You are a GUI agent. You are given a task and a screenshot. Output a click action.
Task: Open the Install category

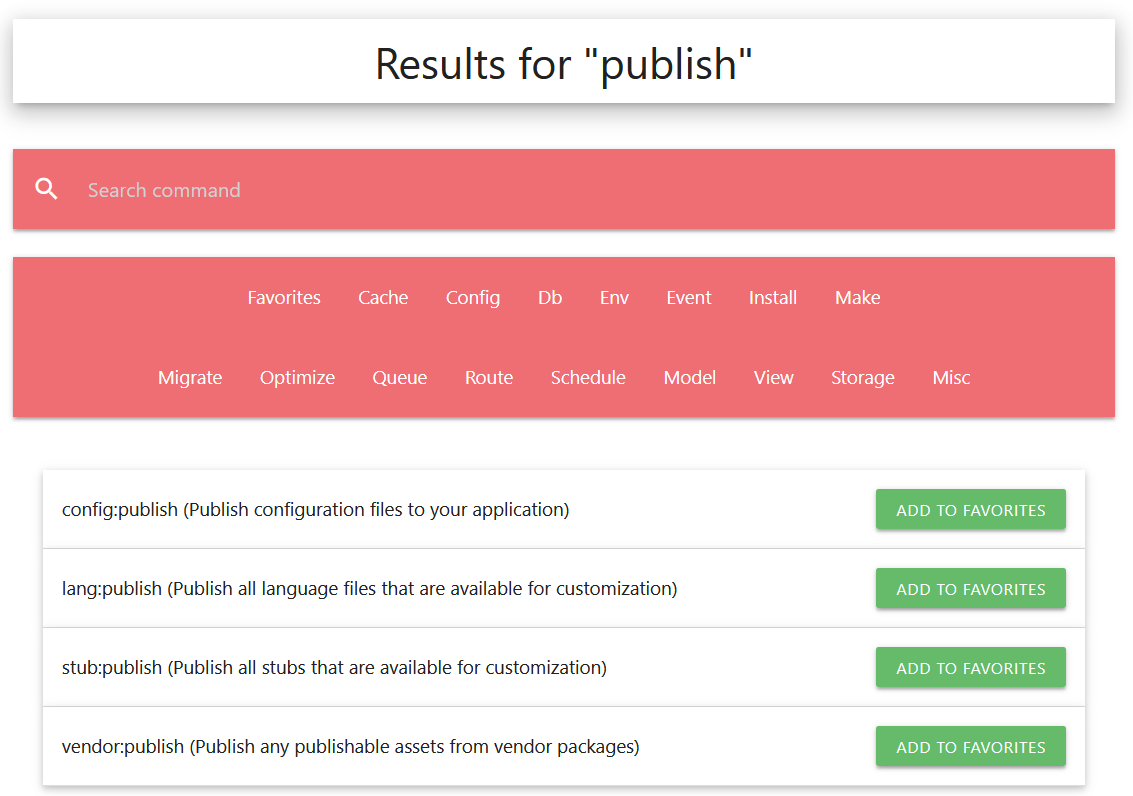(773, 298)
